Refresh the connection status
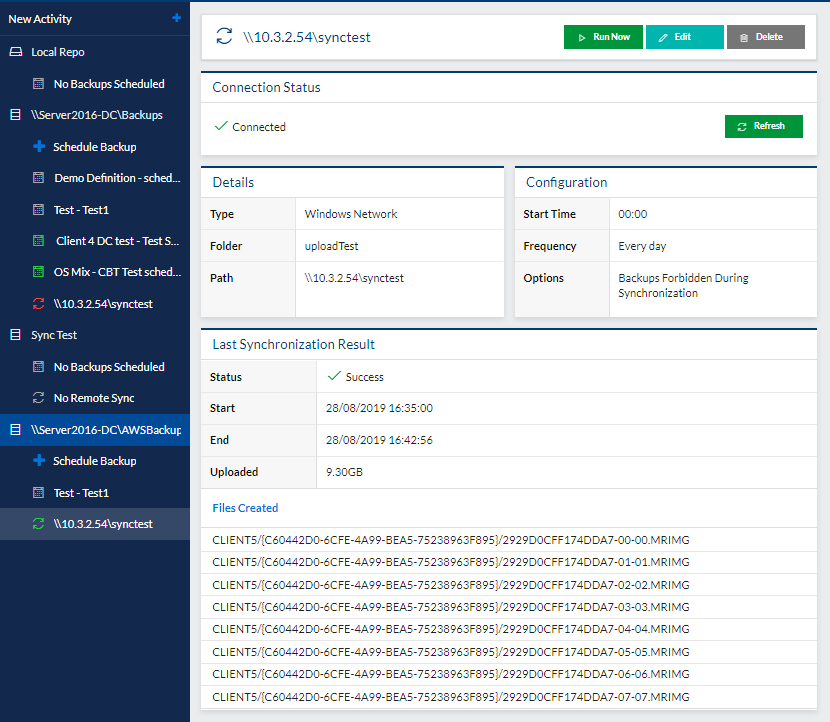The image size is (830, 722). click(x=763, y=127)
